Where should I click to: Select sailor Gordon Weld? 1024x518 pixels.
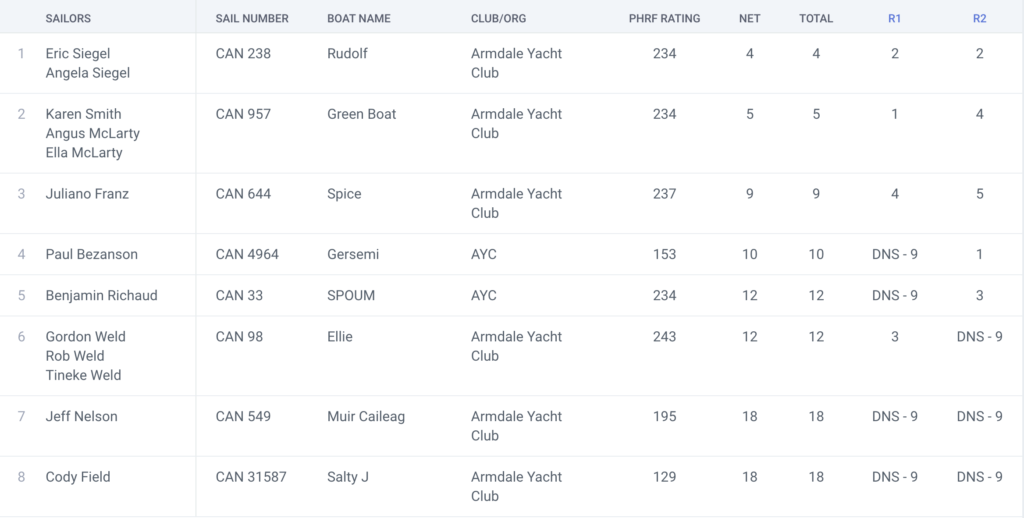[x=85, y=337]
